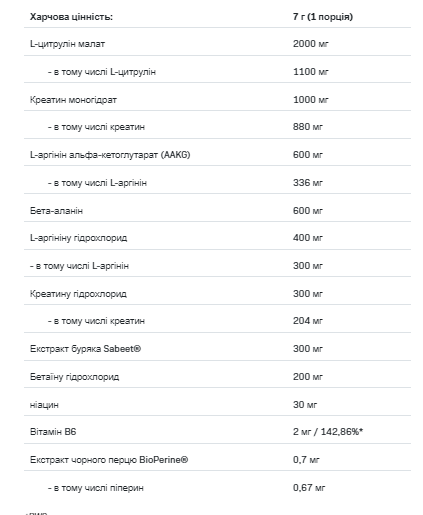Select the '2000 мг' citrulline malate value
The height and width of the screenshot is (515, 423).
click(311, 44)
